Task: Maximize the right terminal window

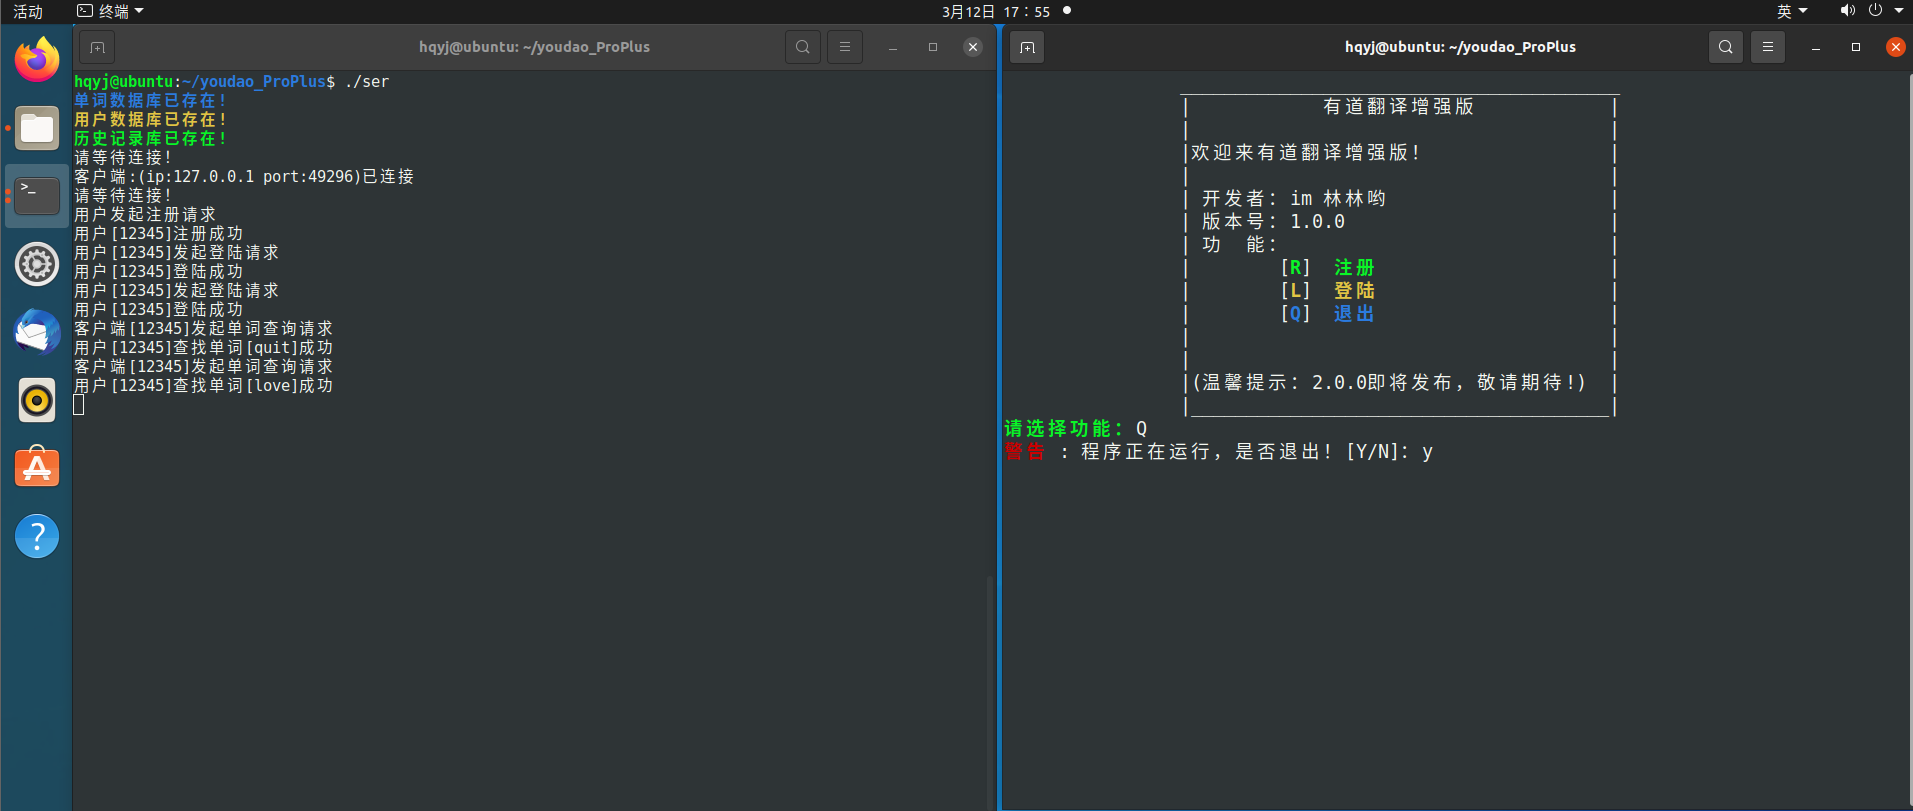Action: point(1856,47)
